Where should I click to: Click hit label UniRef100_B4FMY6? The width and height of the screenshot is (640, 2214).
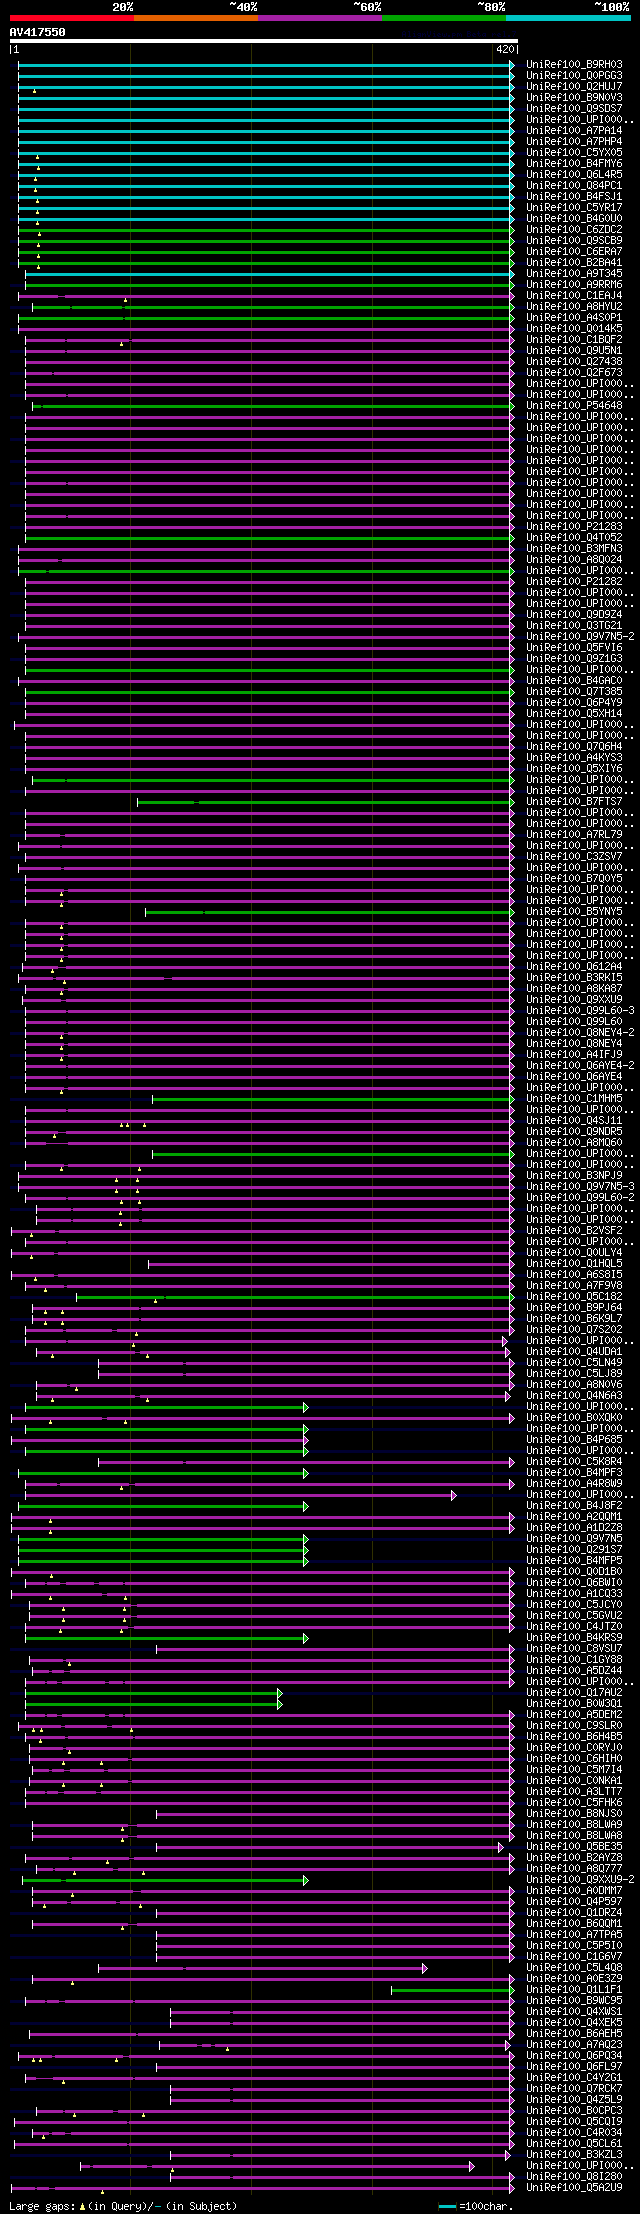(574, 163)
